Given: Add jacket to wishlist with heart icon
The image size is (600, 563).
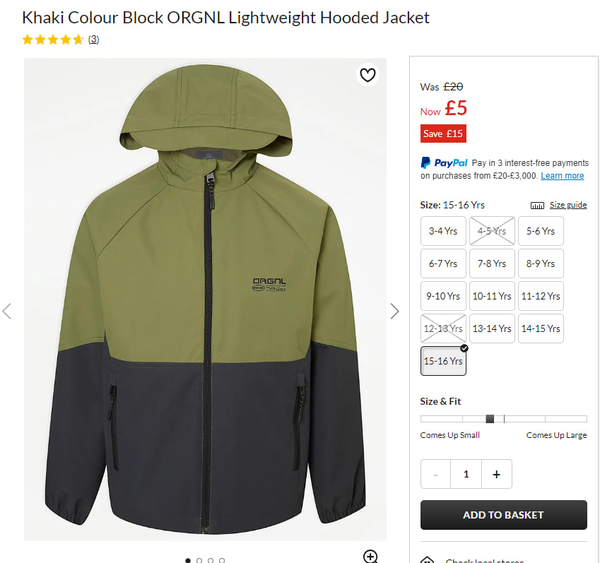Looking at the screenshot, I should (x=368, y=75).
